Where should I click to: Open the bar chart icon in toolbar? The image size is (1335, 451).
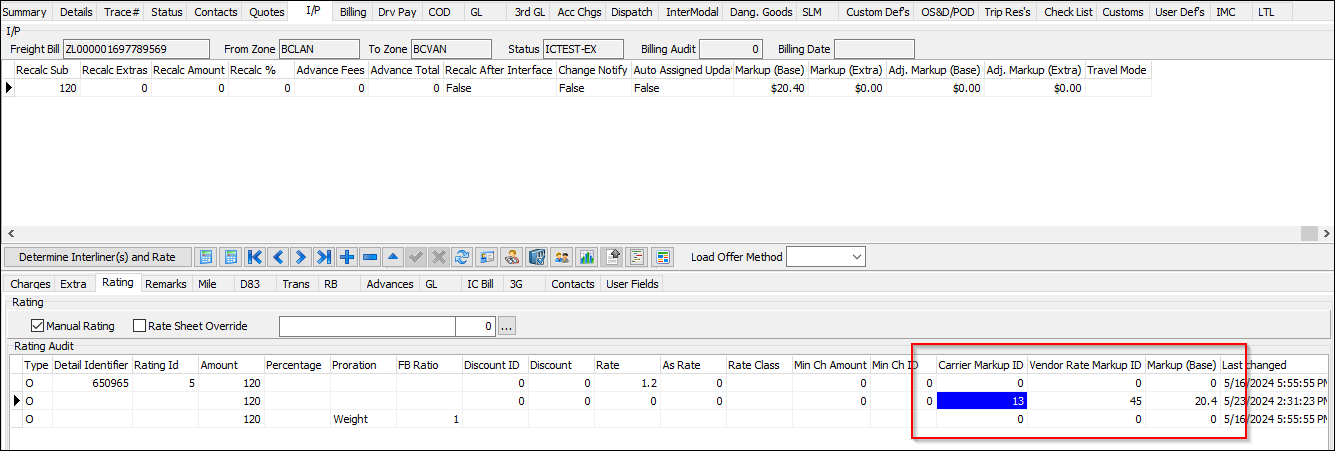point(587,257)
